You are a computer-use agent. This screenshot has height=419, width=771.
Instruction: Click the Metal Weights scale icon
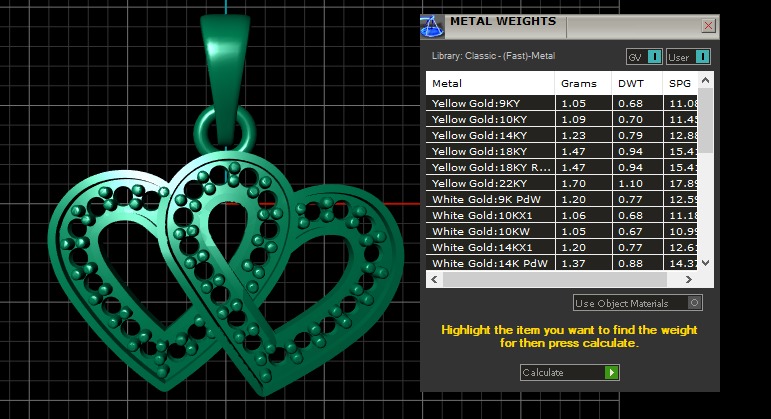(x=432, y=27)
